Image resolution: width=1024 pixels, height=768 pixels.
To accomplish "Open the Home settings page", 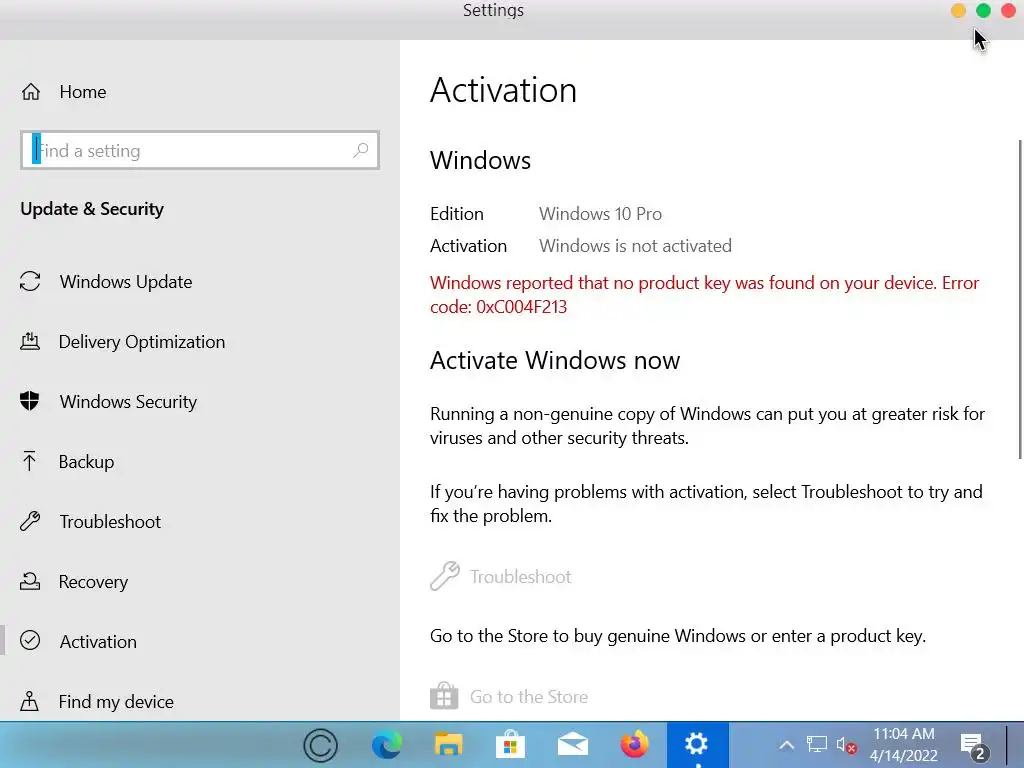I will click(x=200, y=92).
